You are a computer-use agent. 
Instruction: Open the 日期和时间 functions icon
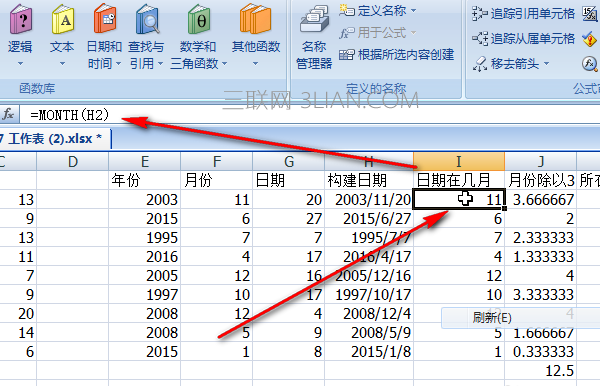104,36
